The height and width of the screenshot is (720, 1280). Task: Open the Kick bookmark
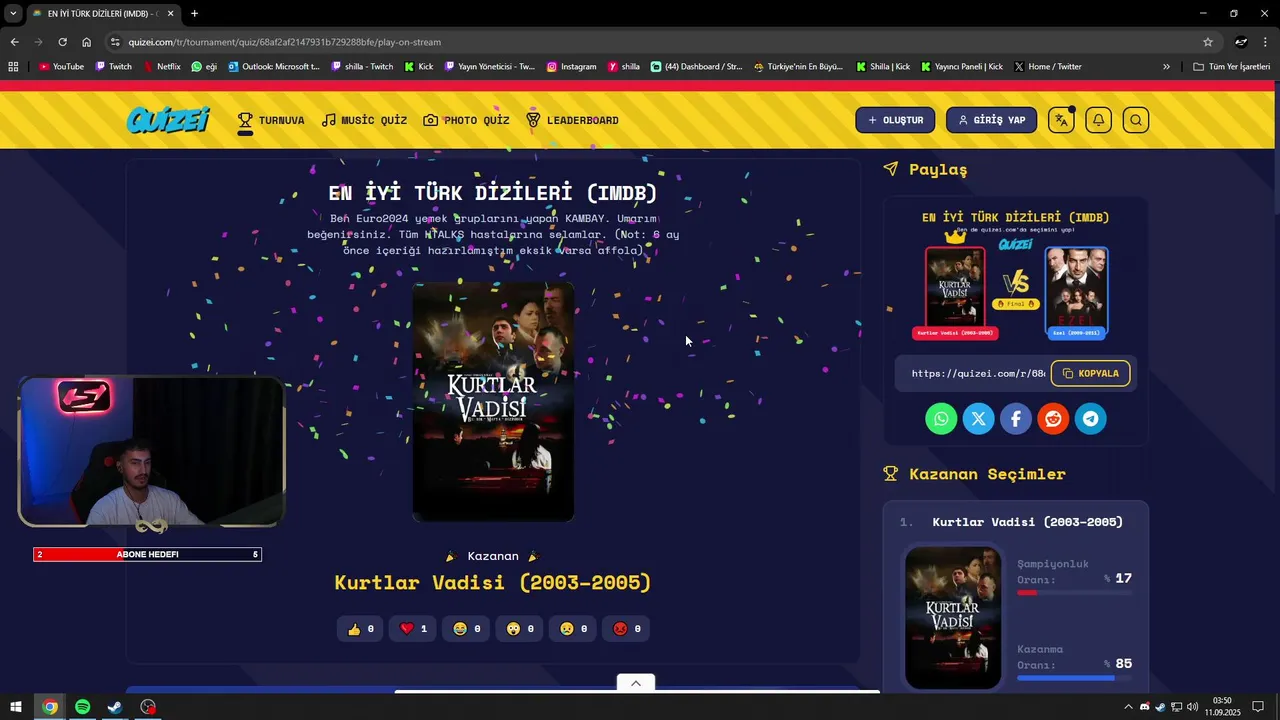[419, 67]
